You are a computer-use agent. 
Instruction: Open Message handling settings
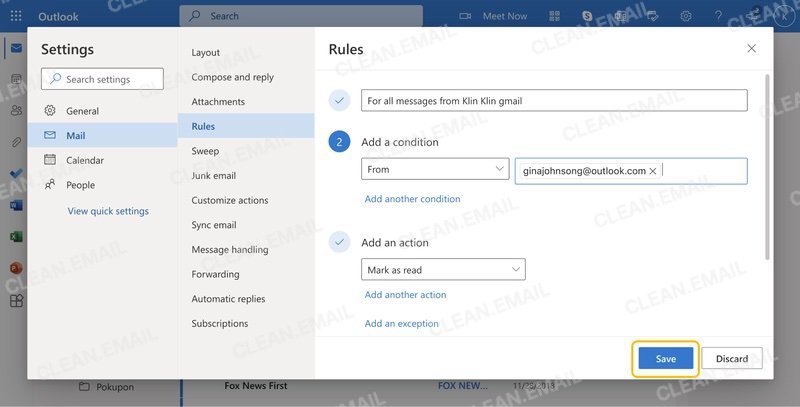pos(246,249)
